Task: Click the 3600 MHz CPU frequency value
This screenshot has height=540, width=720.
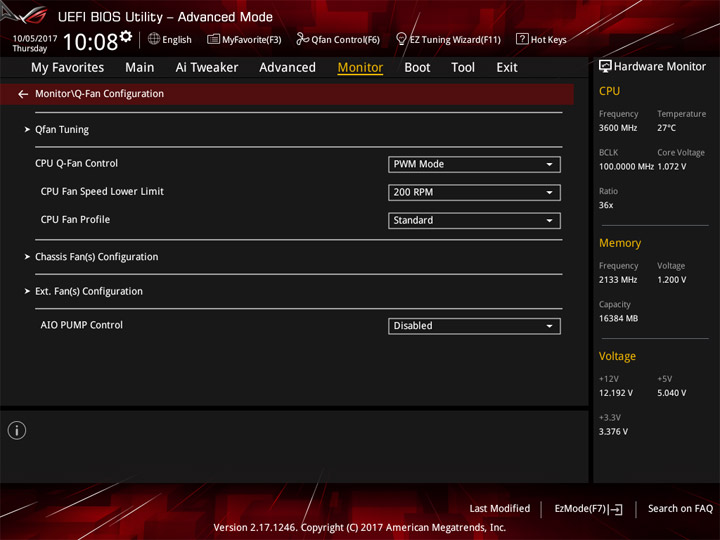Action: [x=618, y=128]
